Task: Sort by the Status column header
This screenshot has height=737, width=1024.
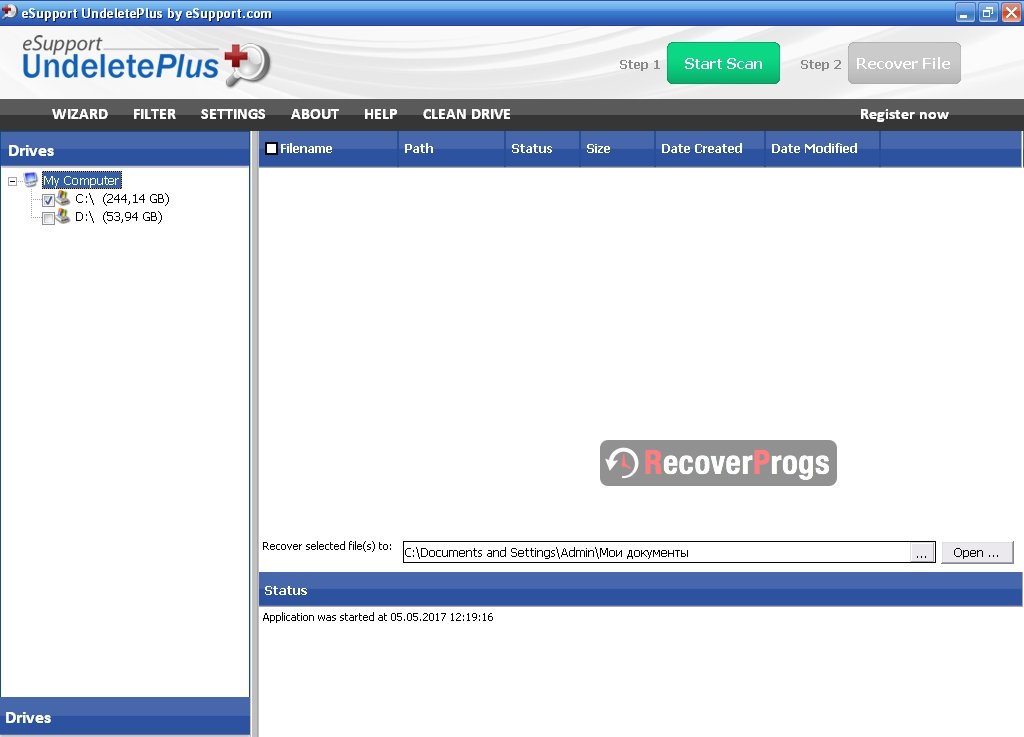Action: click(x=541, y=148)
